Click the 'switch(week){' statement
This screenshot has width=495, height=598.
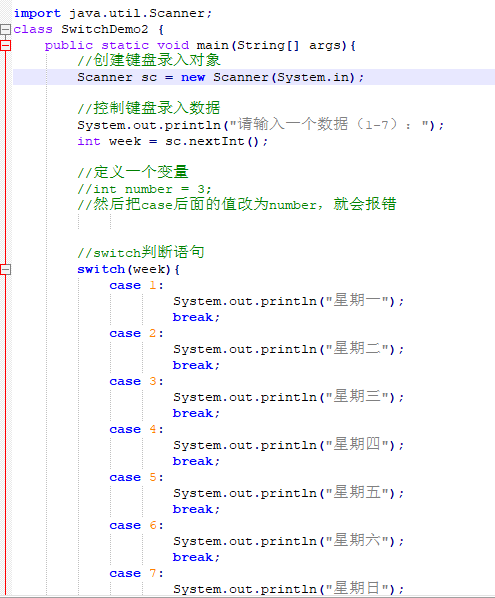click(129, 269)
